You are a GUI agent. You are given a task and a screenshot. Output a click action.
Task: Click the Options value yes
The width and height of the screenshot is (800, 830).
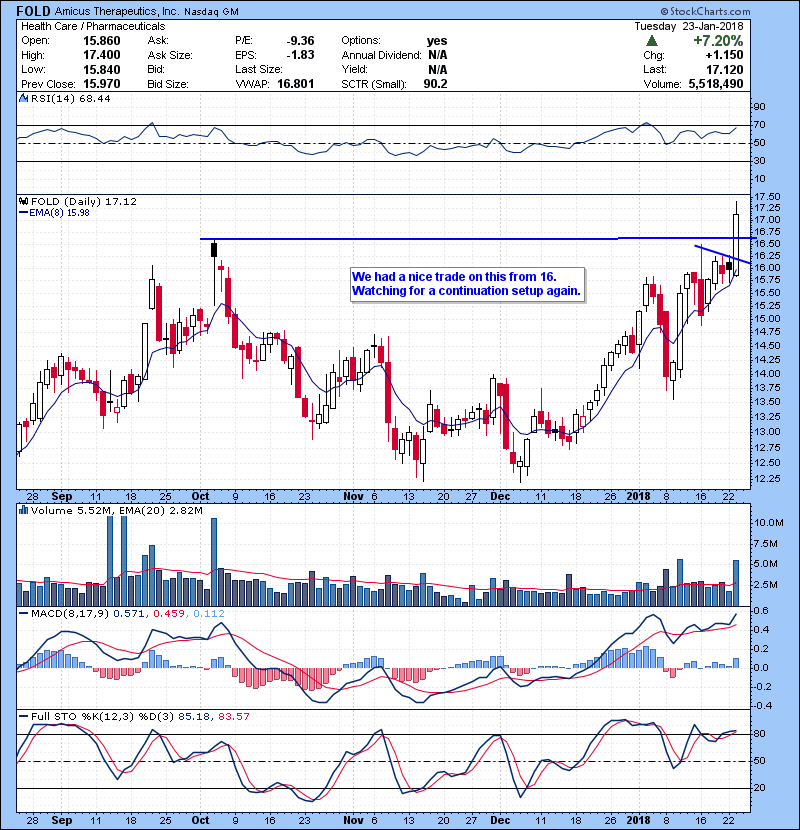coord(437,41)
